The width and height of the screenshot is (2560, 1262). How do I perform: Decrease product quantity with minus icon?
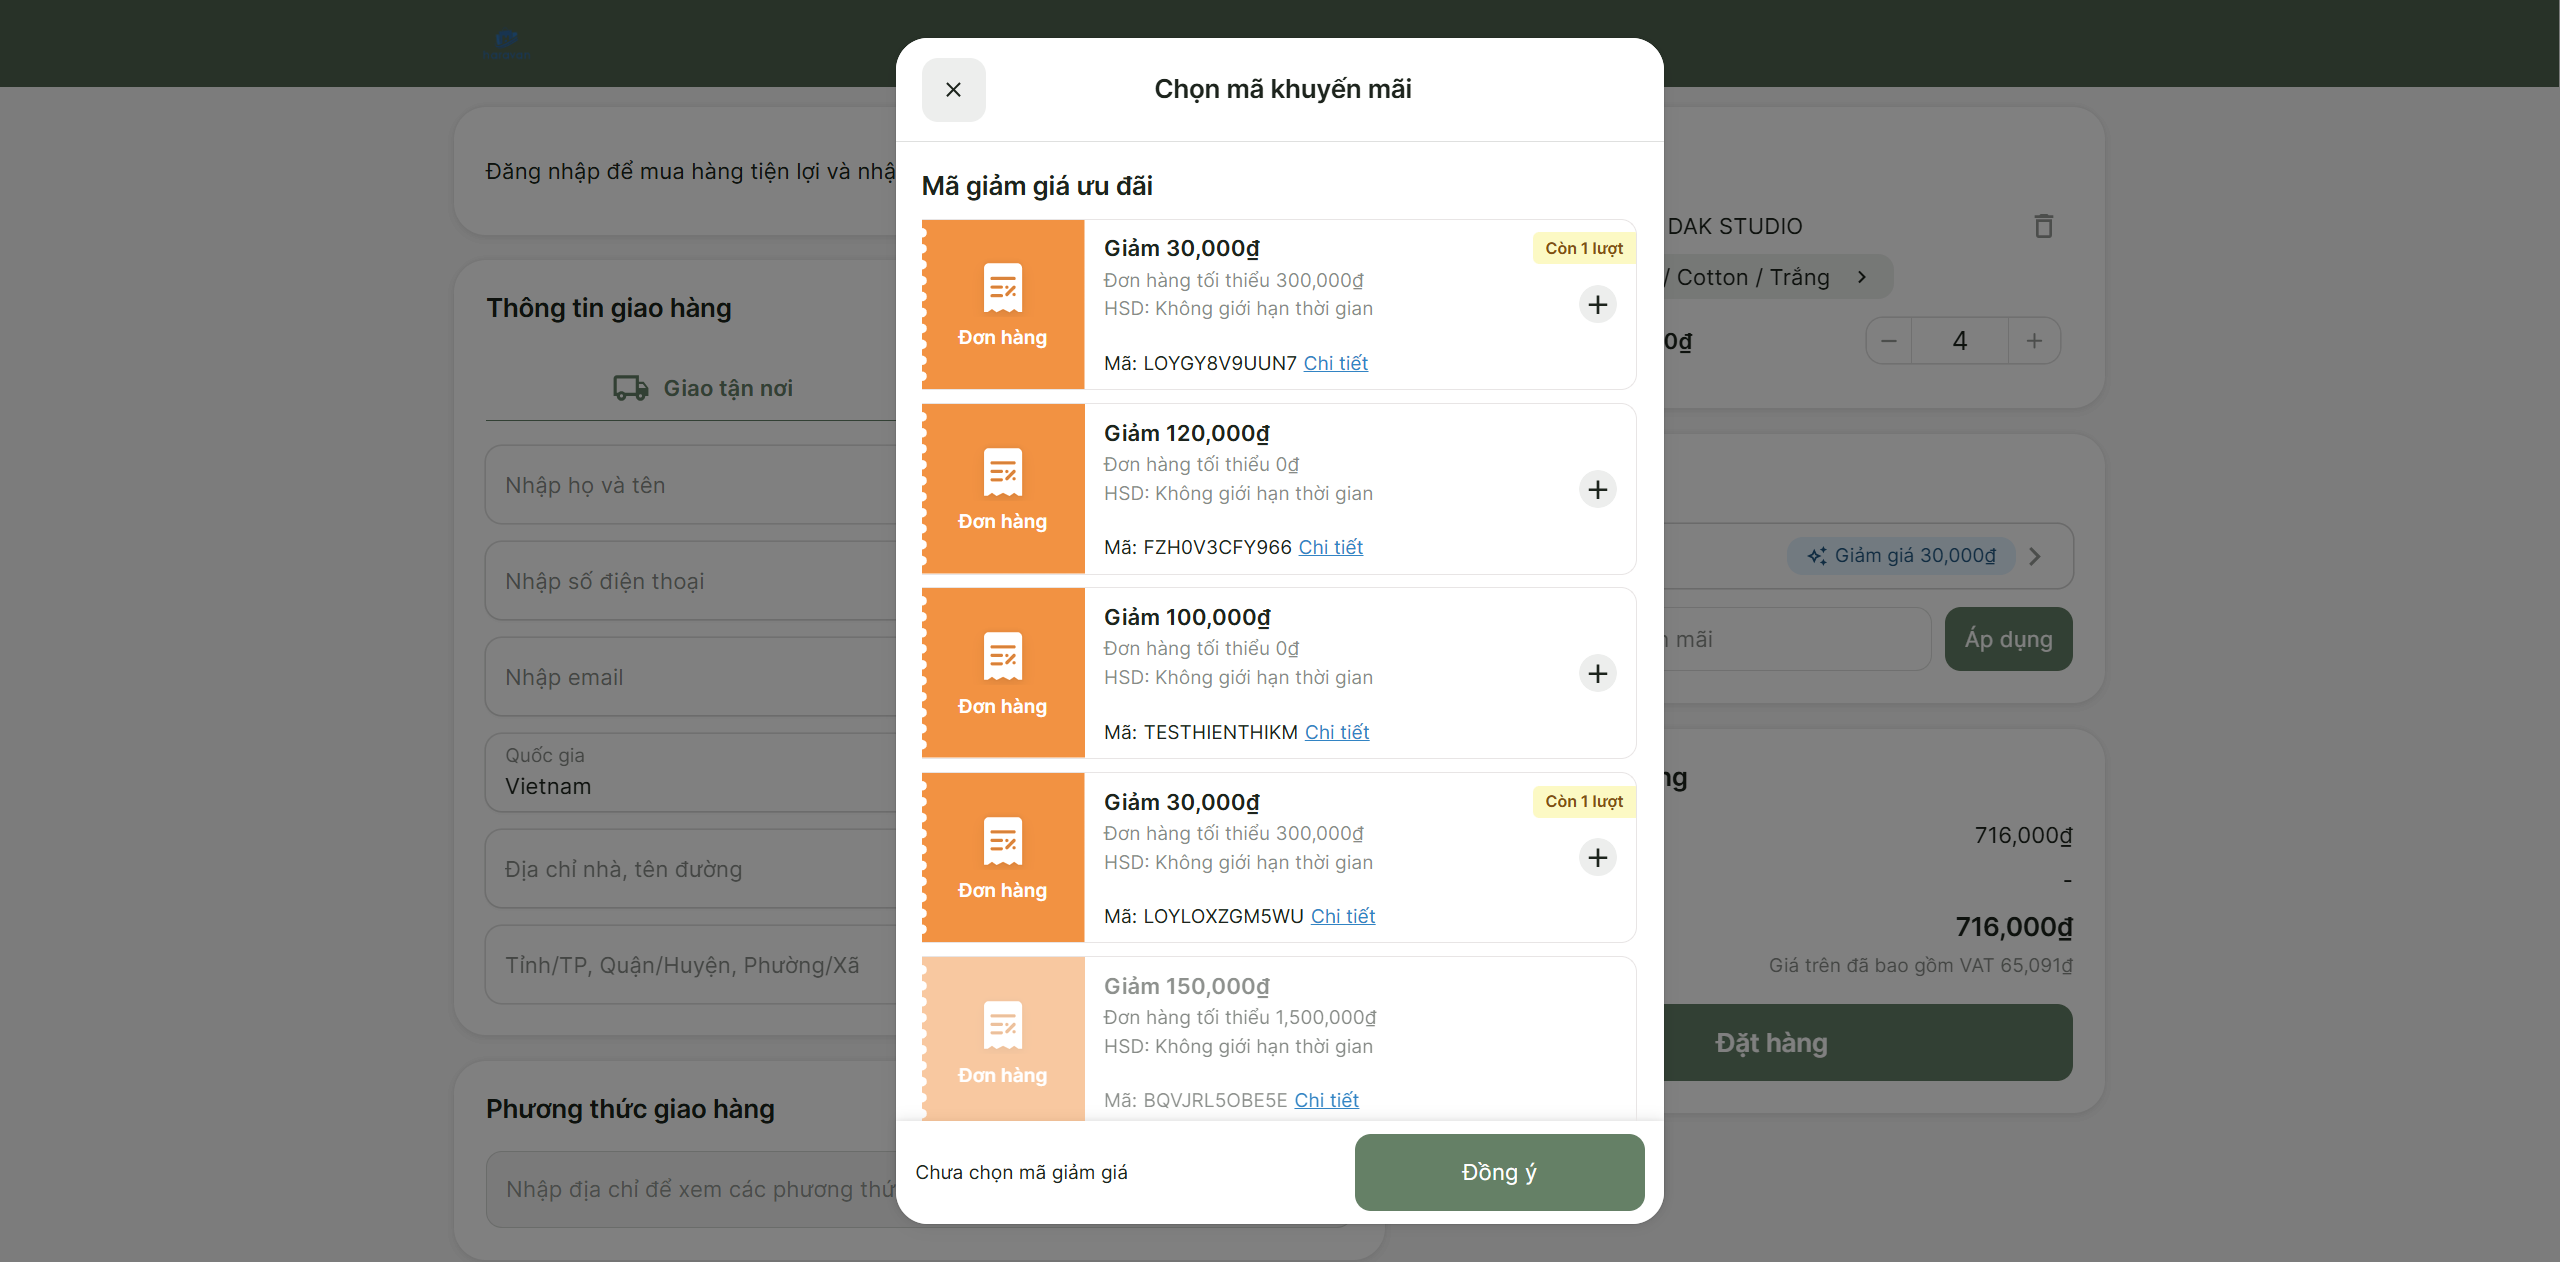(1888, 342)
